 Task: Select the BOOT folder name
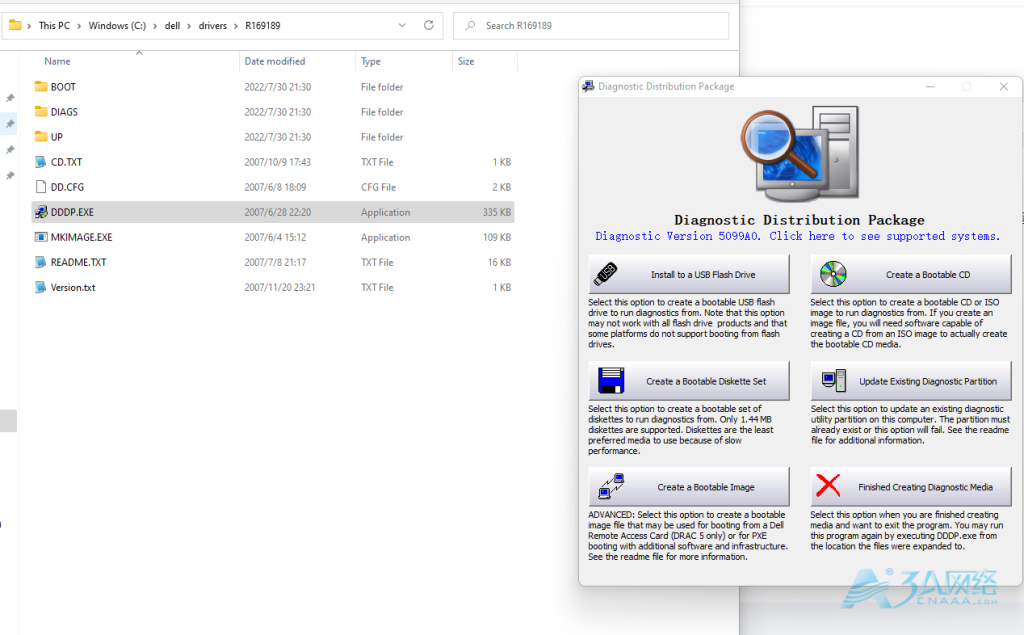point(63,87)
